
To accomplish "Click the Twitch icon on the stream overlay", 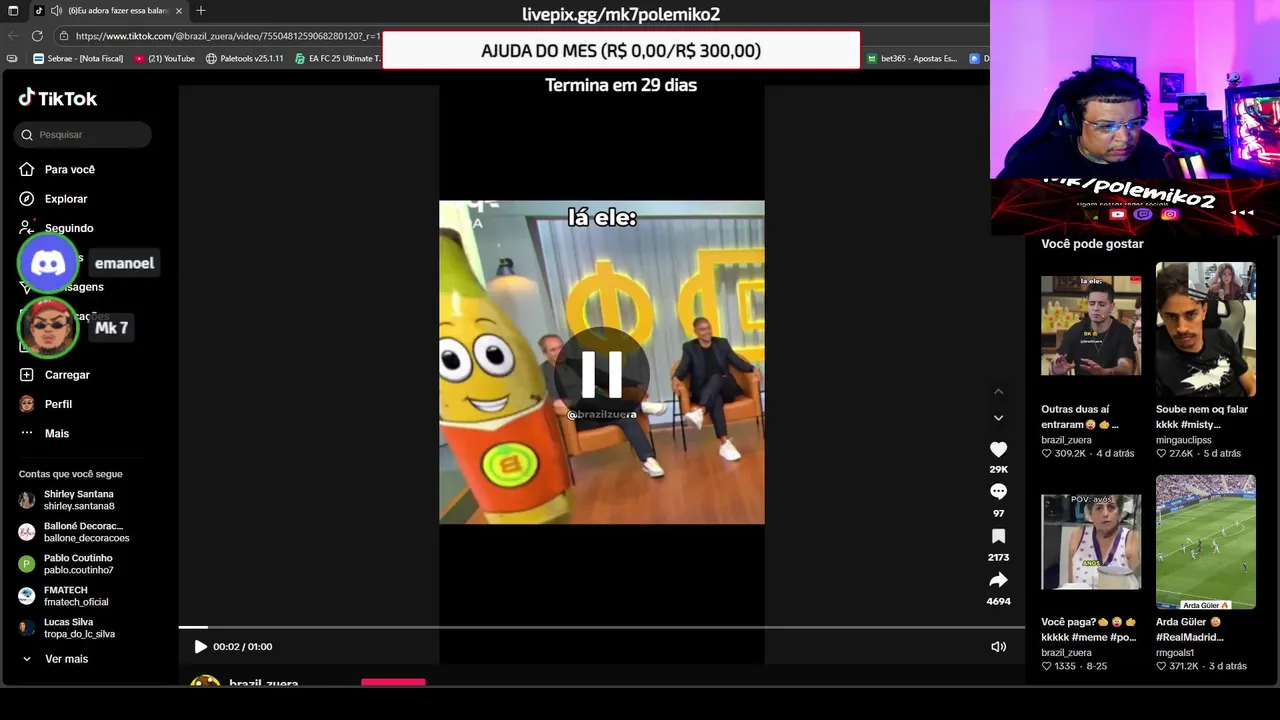I will coord(1144,214).
